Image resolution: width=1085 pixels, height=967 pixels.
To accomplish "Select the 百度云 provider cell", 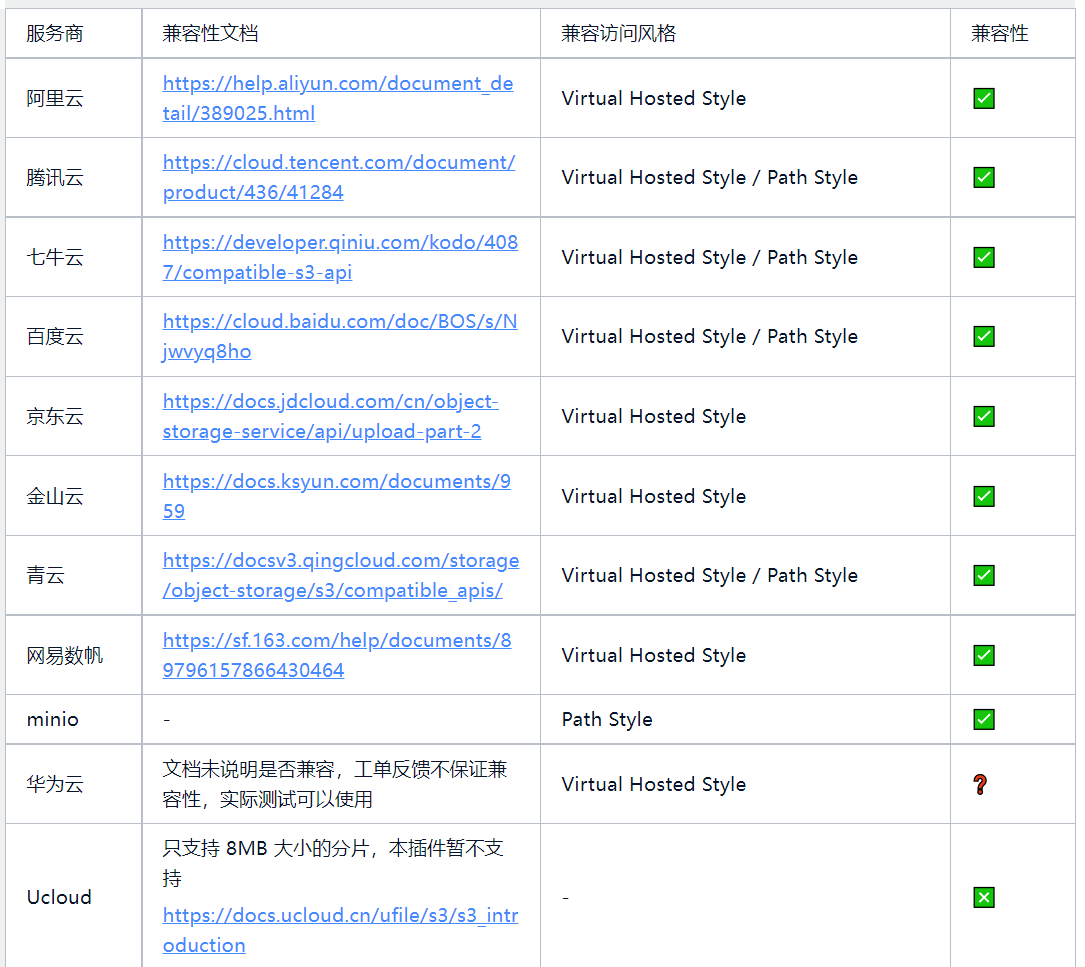I will pyautogui.click(x=73, y=336).
